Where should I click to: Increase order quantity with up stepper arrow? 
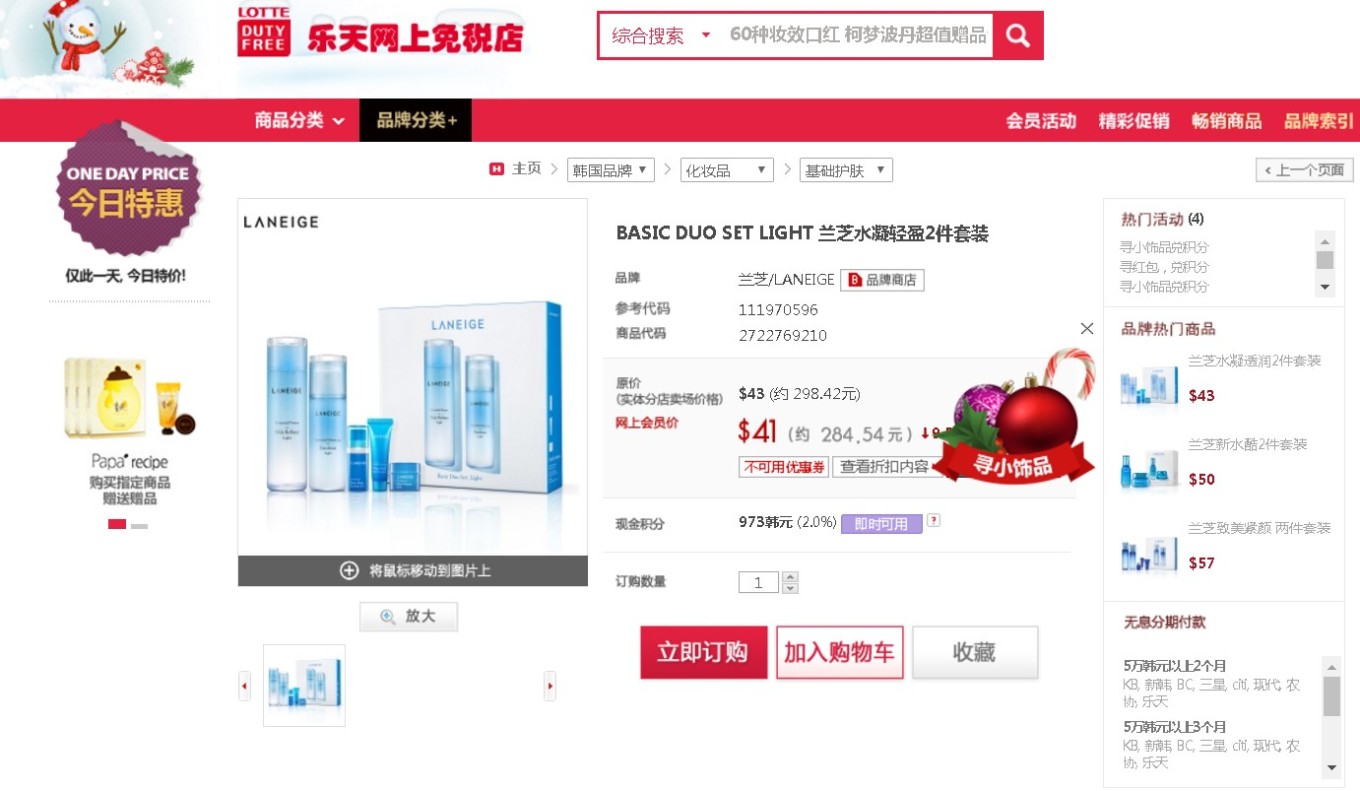(790, 577)
